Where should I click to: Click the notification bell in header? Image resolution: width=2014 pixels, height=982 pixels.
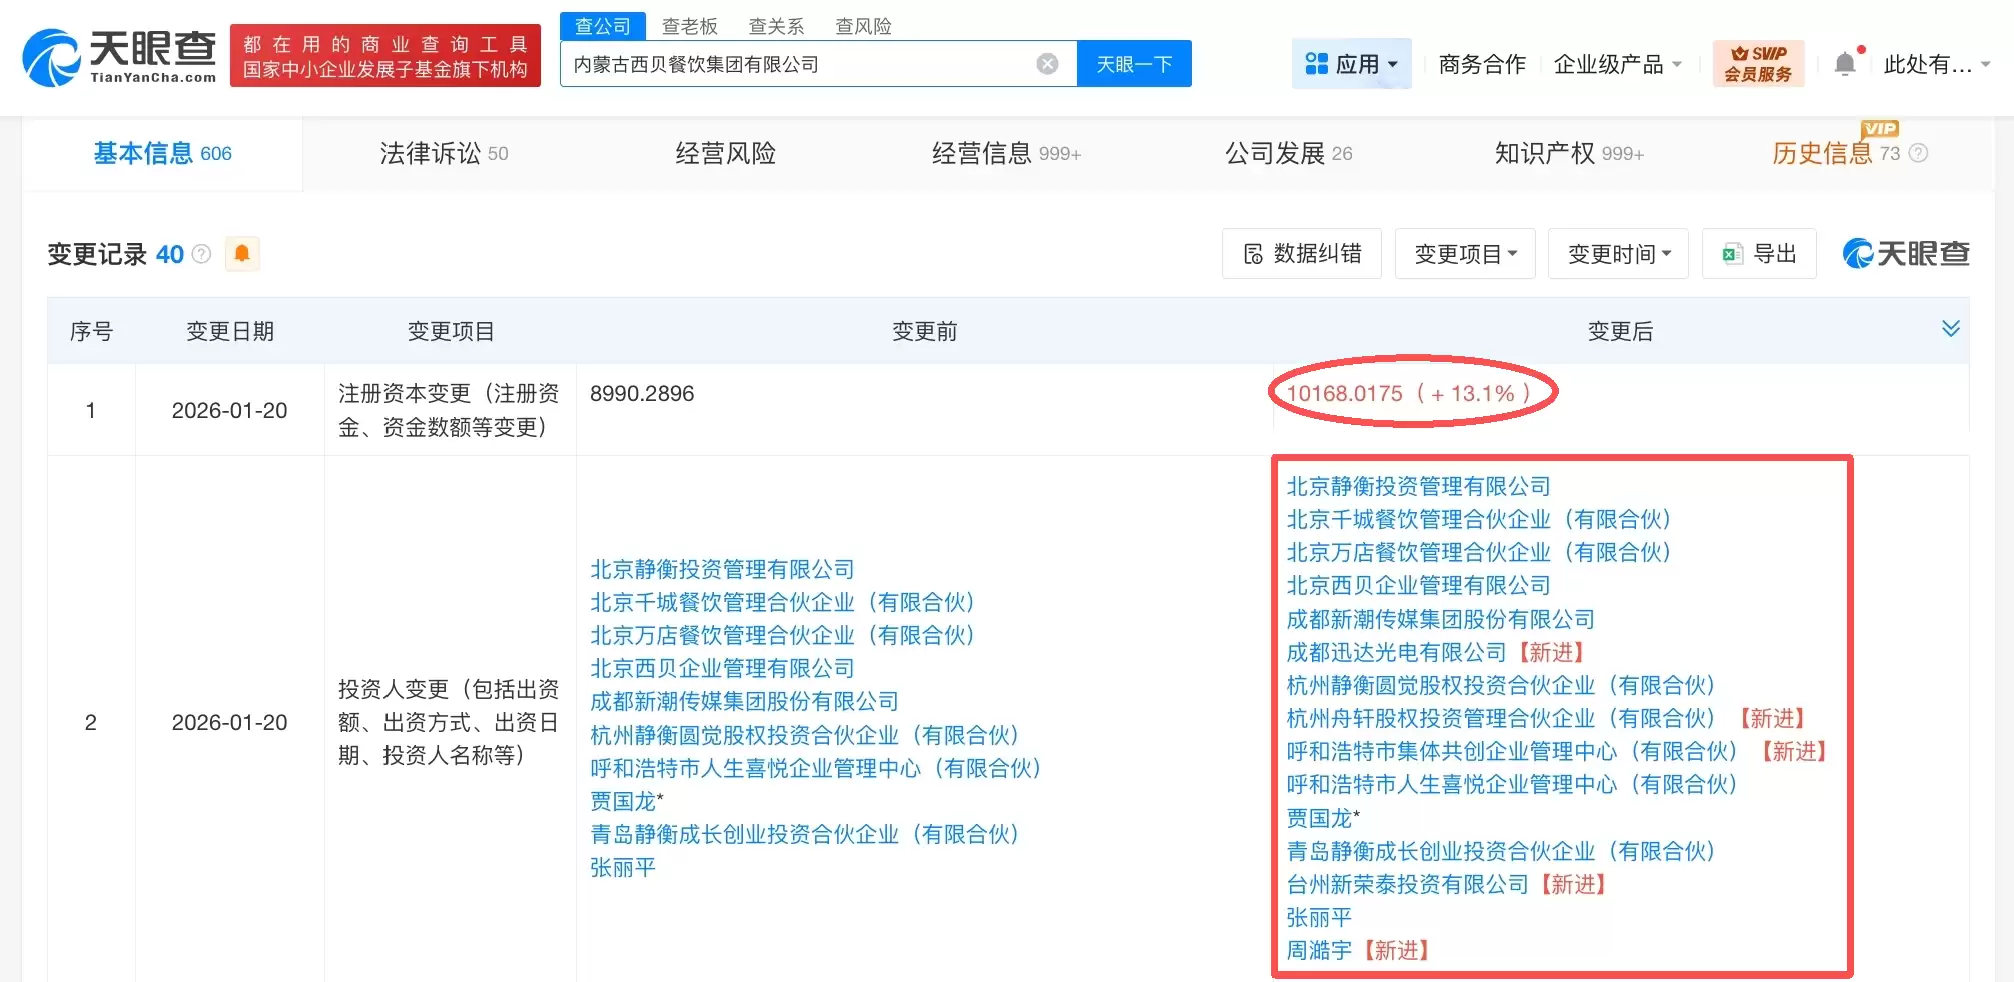coord(1845,64)
